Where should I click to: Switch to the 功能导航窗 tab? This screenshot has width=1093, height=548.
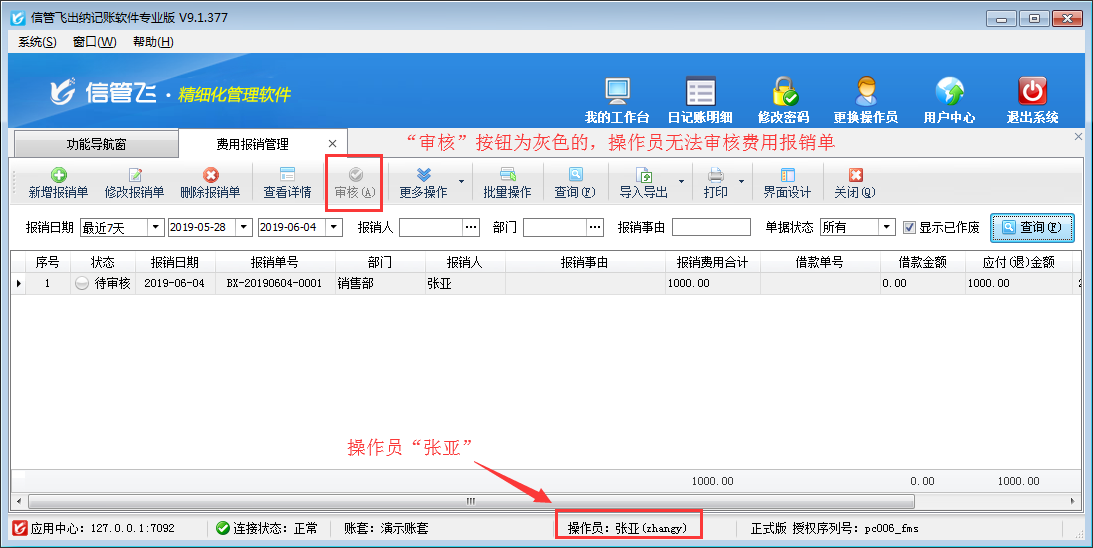click(96, 144)
